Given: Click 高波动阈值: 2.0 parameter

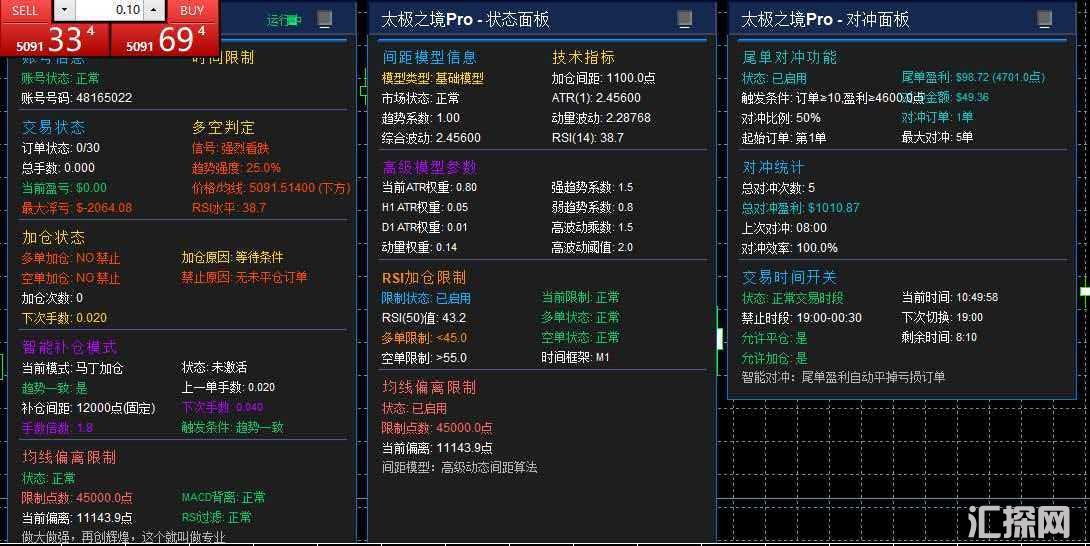Looking at the screenshot, I should 592,247.
